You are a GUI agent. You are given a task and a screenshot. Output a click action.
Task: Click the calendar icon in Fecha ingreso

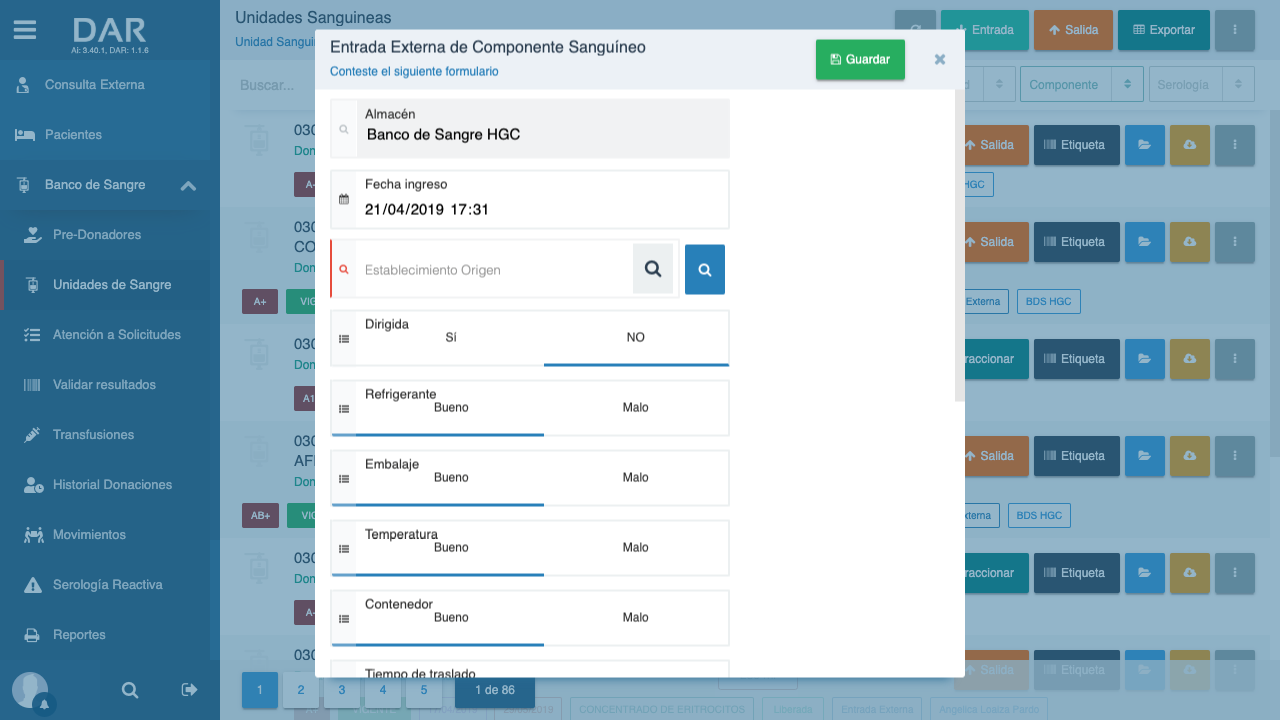[344, 199]
